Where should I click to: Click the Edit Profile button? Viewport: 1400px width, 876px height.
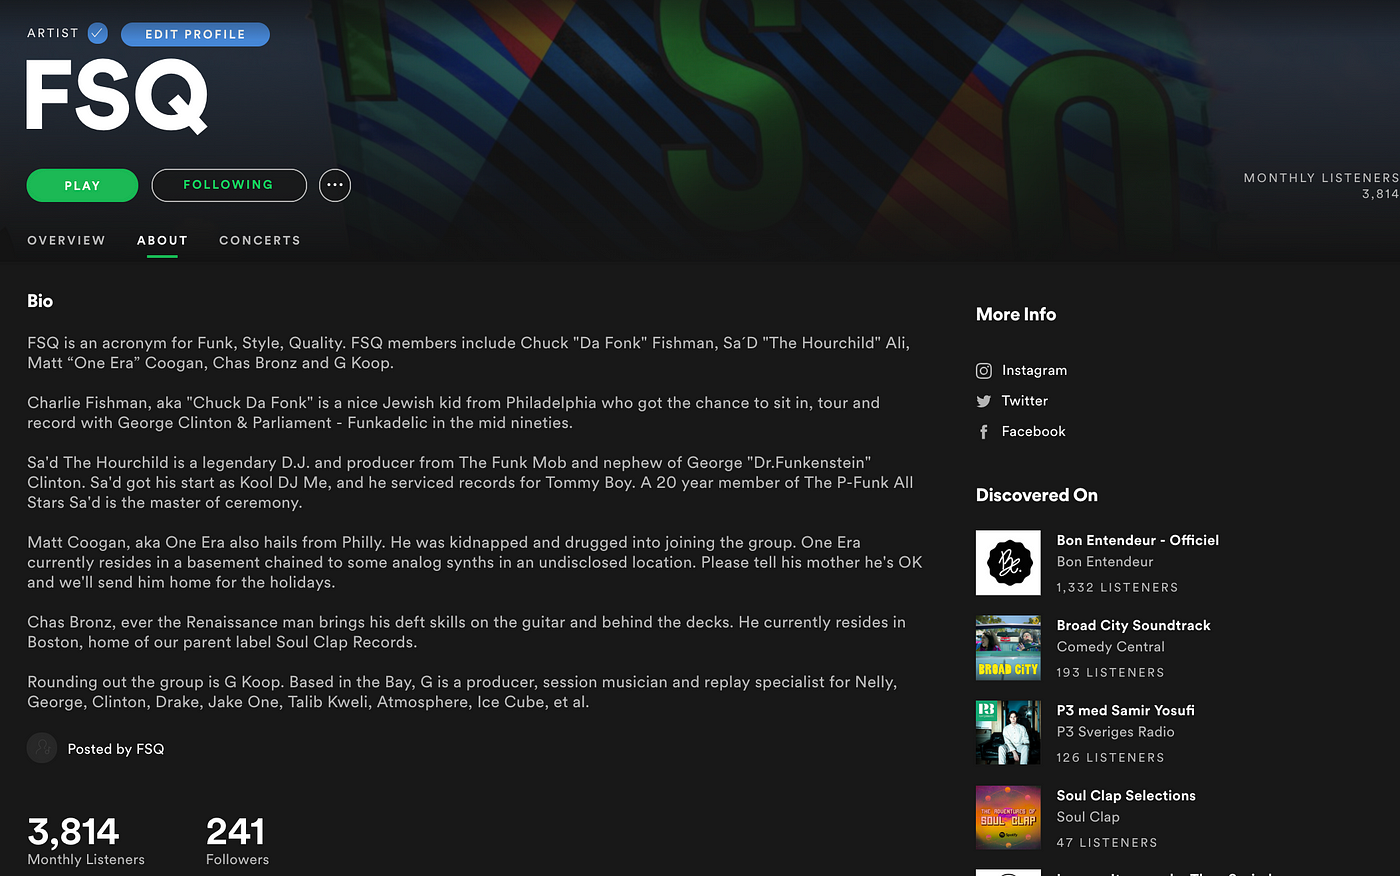[x=195, y=34]
